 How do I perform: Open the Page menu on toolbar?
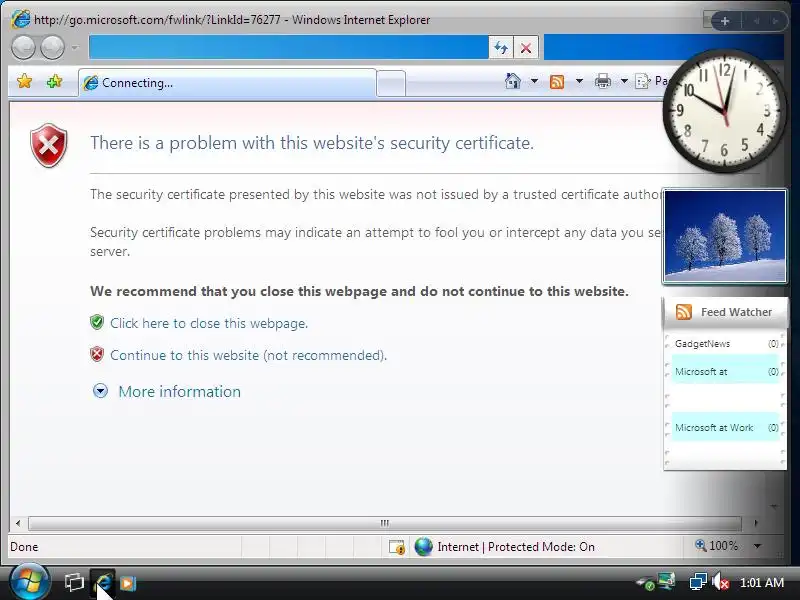(x=651, y=81)
